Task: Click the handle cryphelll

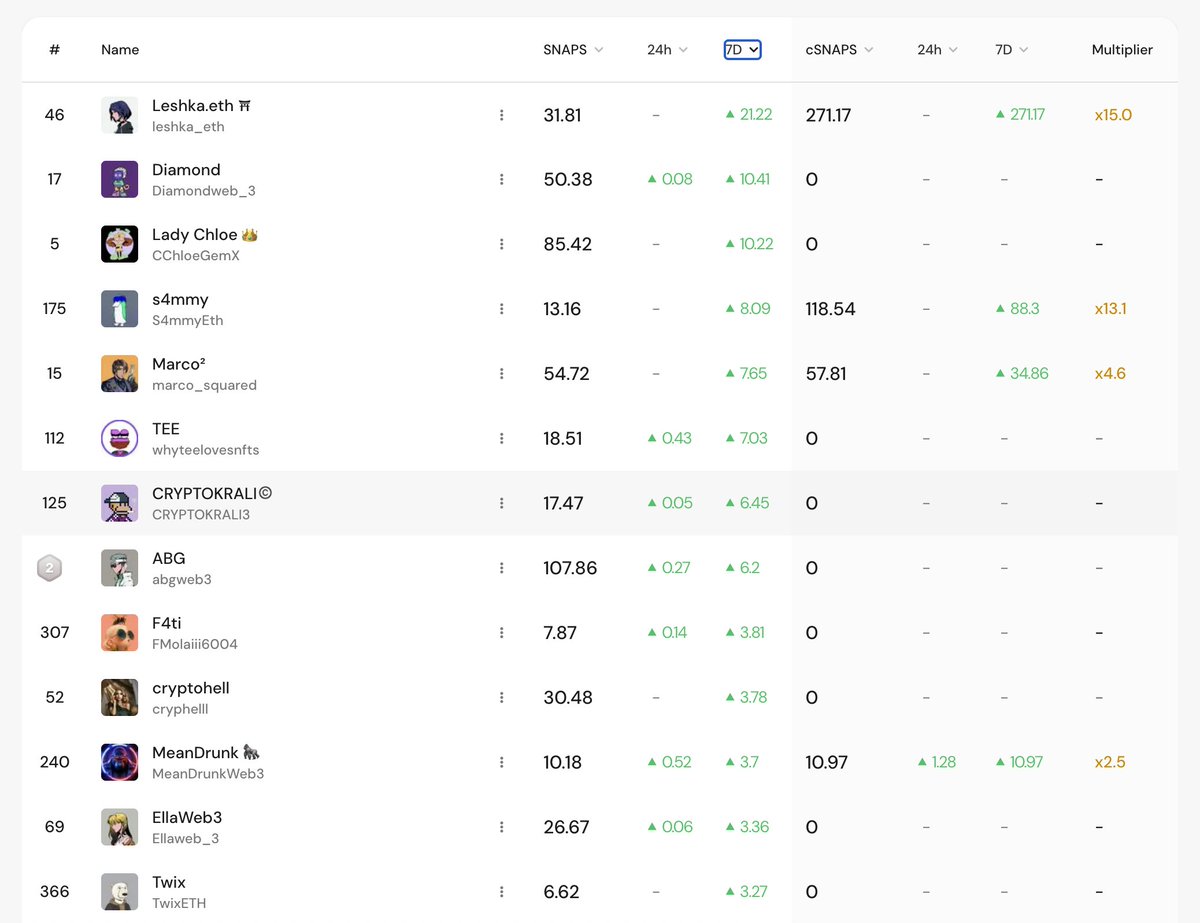Action: click(x=180, y=709)
